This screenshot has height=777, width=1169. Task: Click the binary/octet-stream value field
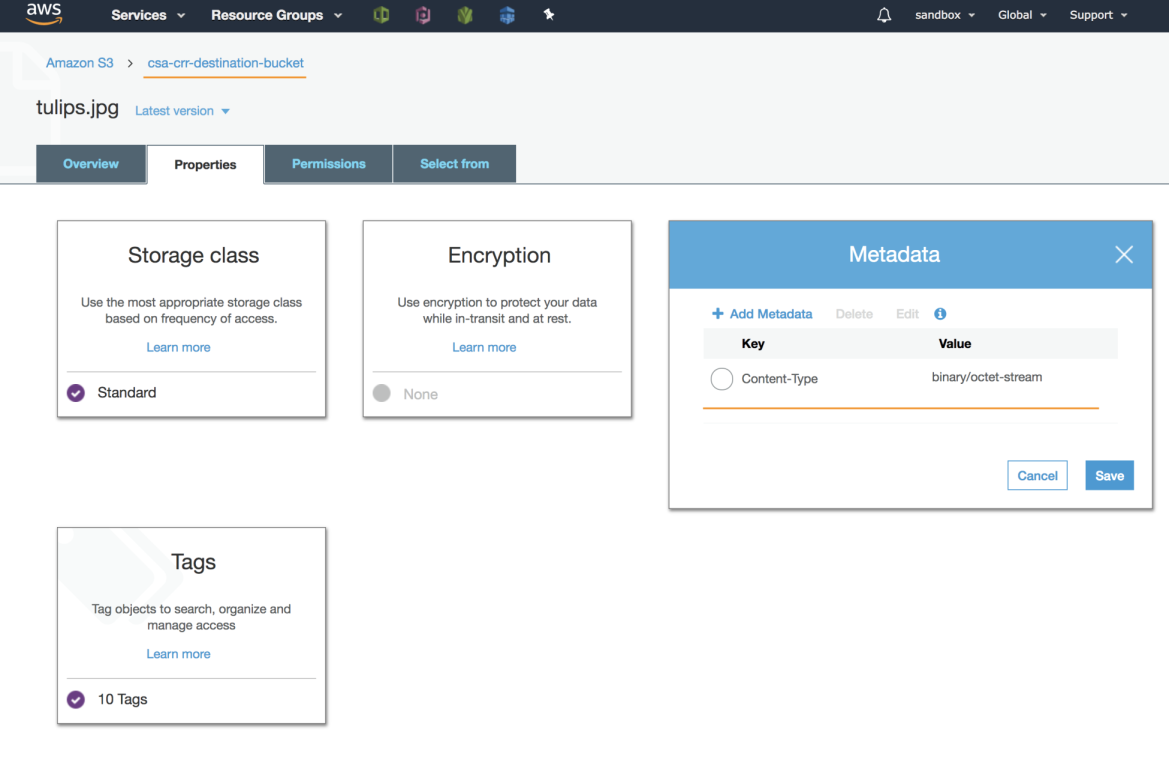985,378
